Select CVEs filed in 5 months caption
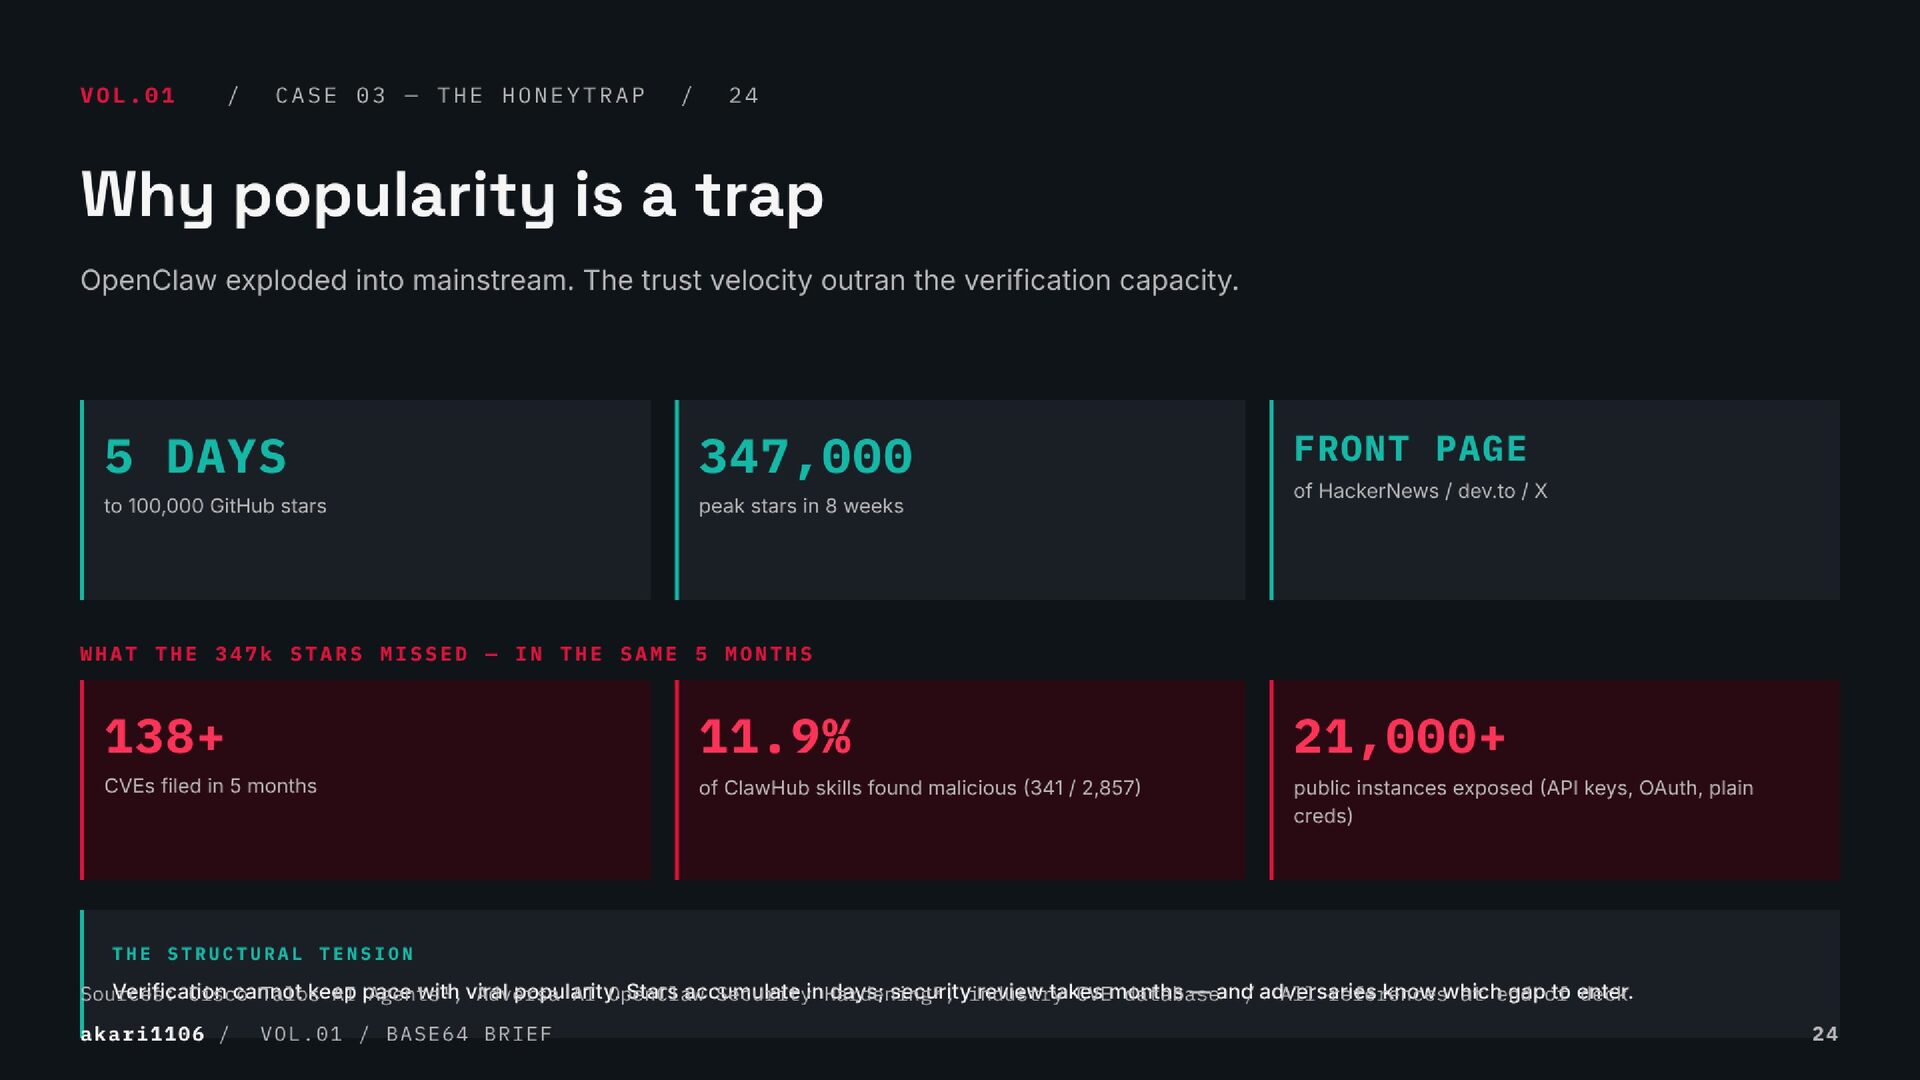The width and height of the screenshot is (1920, 1080). point(210,786)
